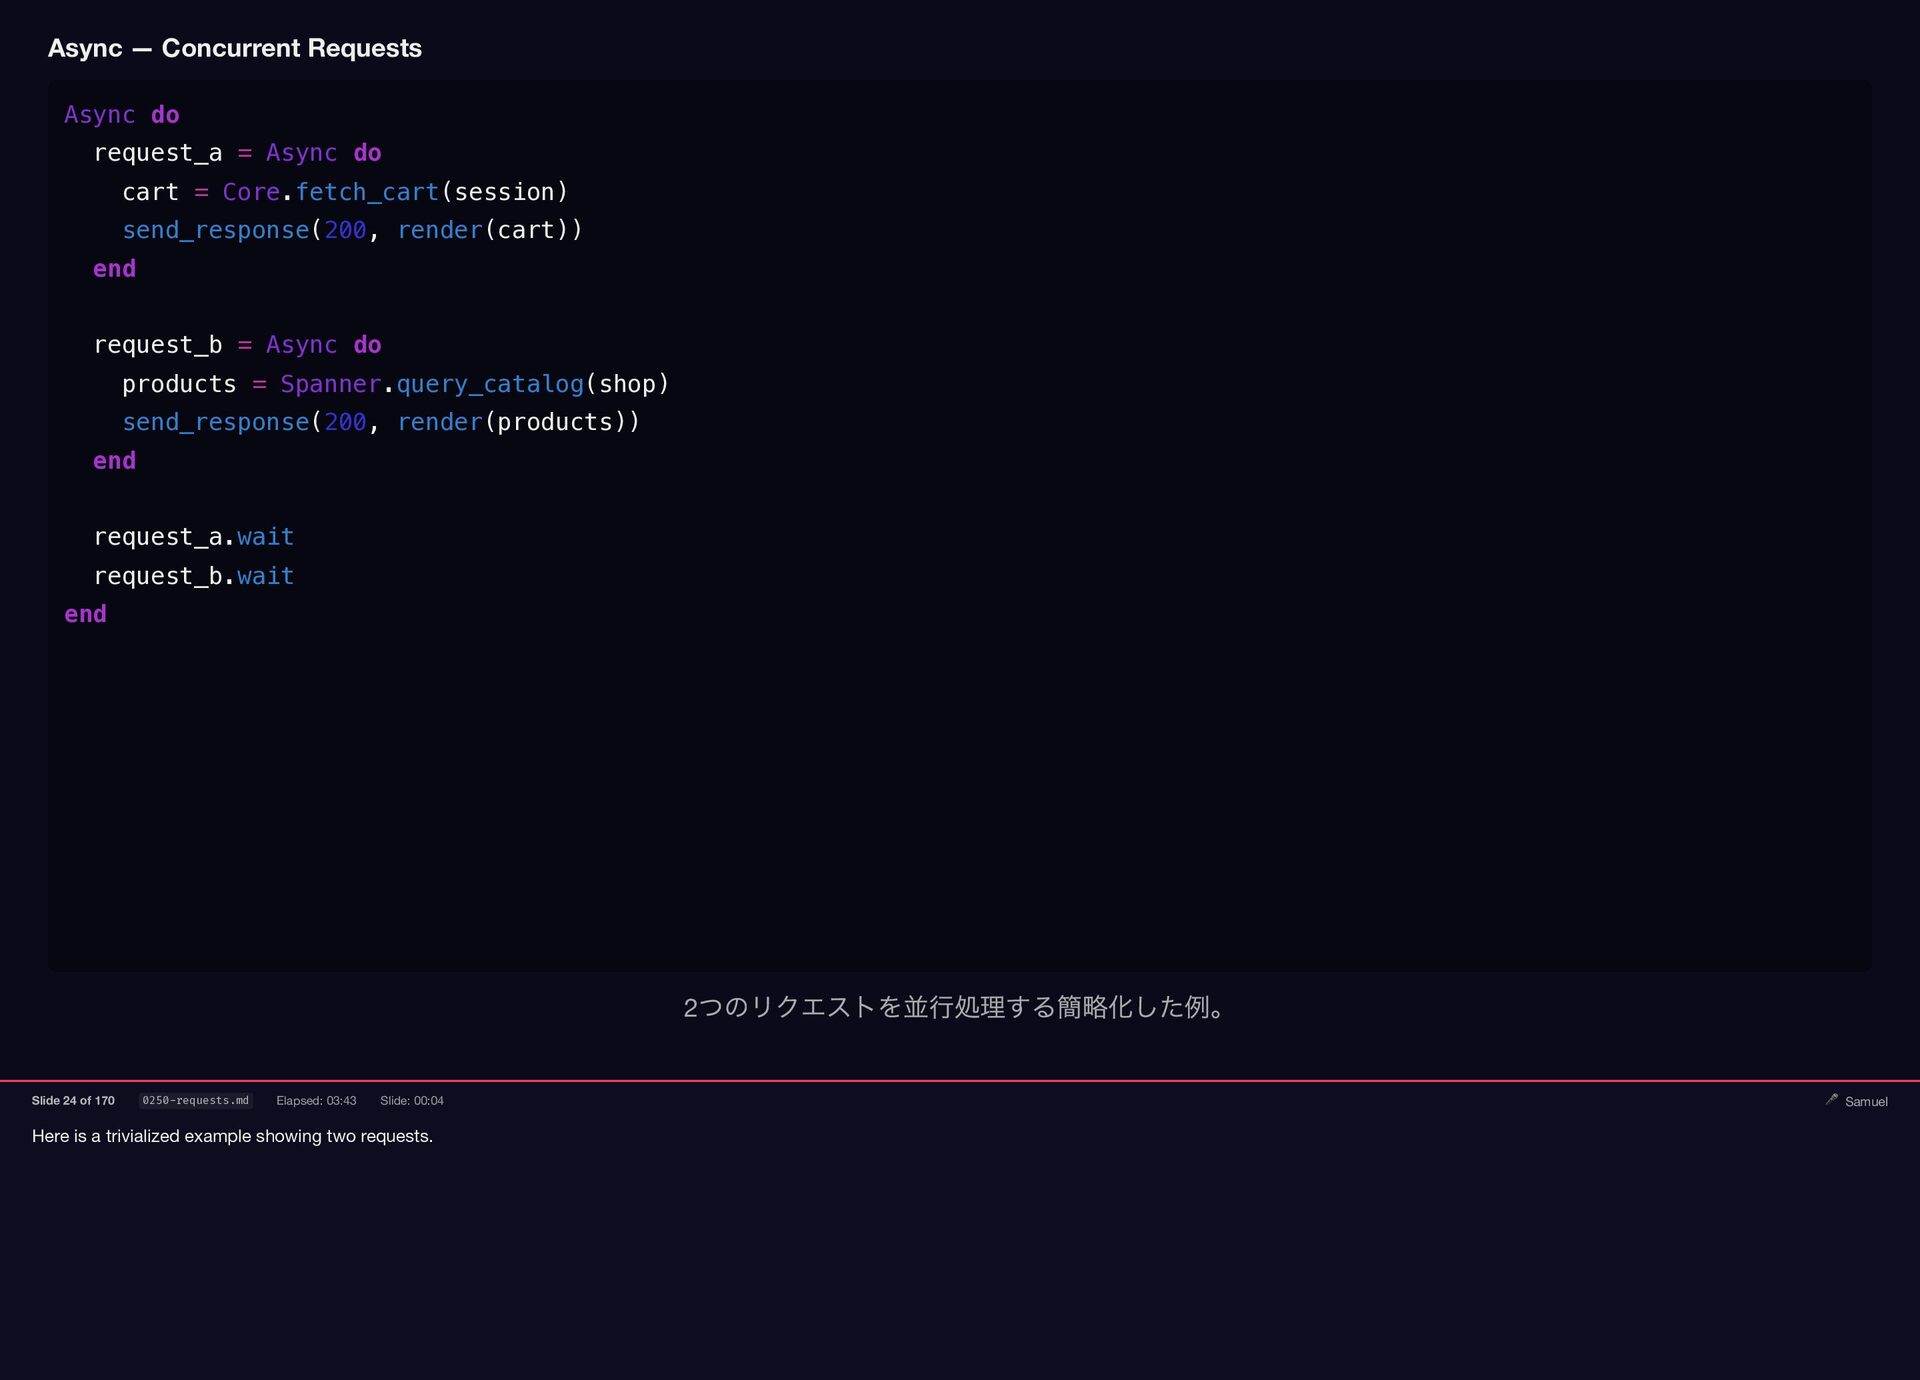1920x1380 pixels.
Task: Click the 0250-requests.md filename badge
Action: click(x=195, y=1100)
